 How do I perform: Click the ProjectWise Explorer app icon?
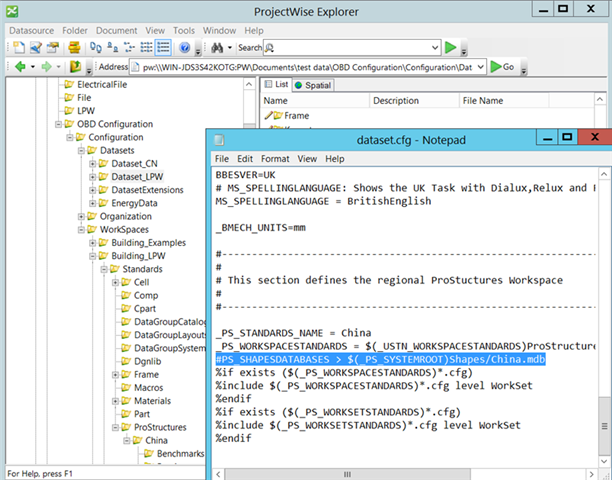tap(12, 11)
